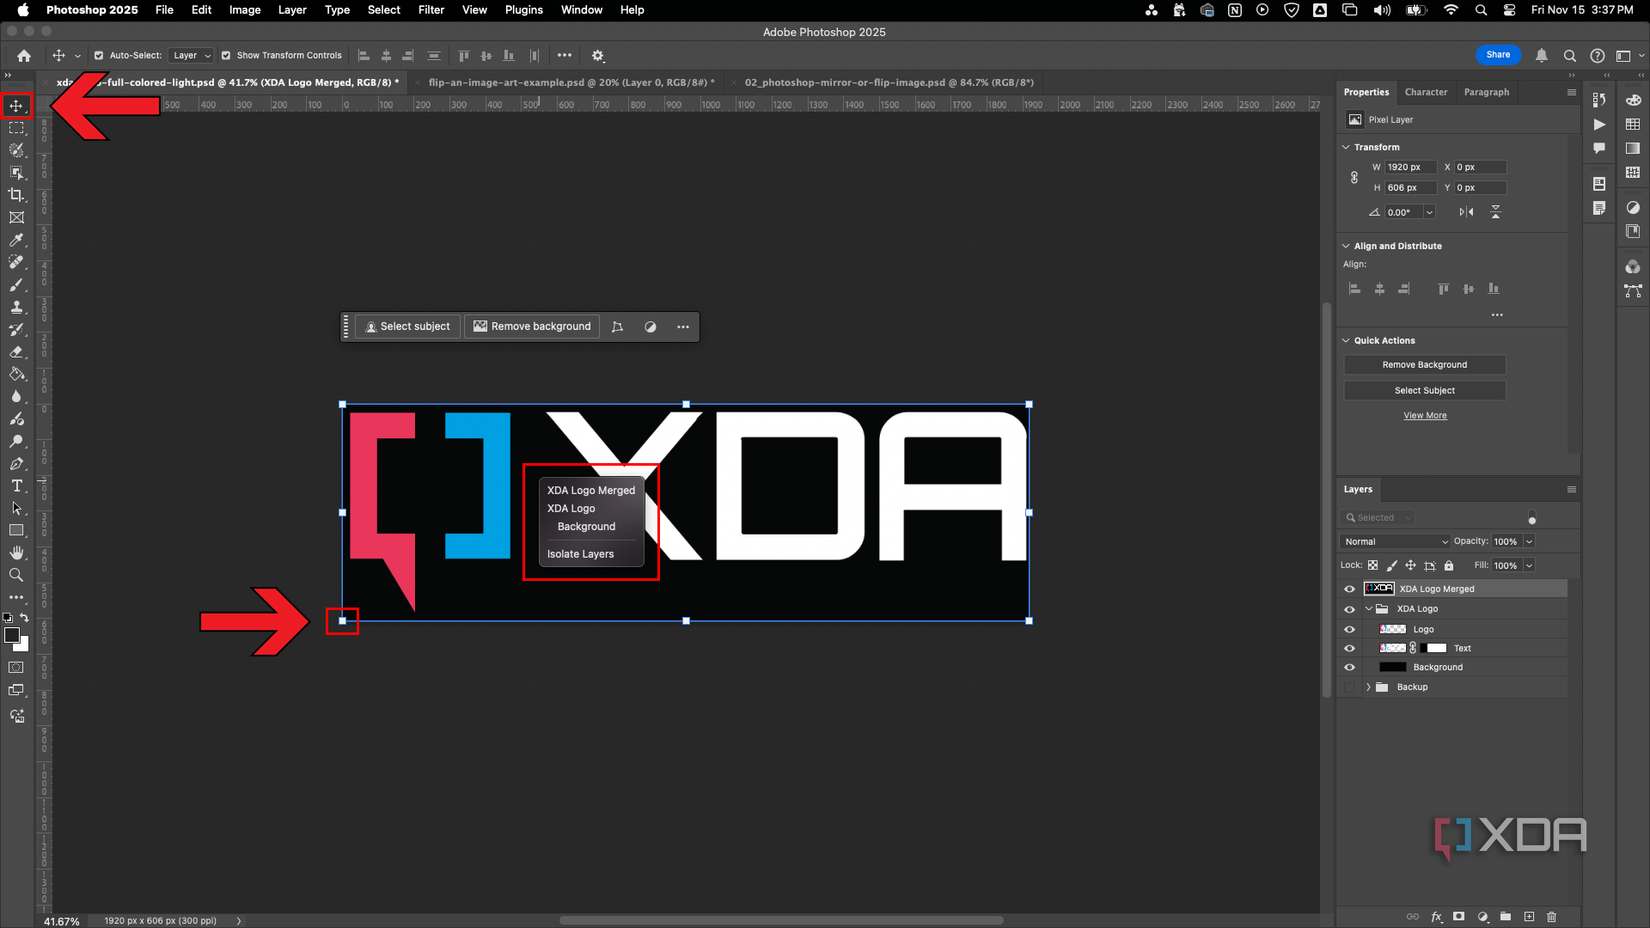This screenshot has width=1650, height=928.
Task: Open rotation angle dropdown
Action: click(1429, 212)
